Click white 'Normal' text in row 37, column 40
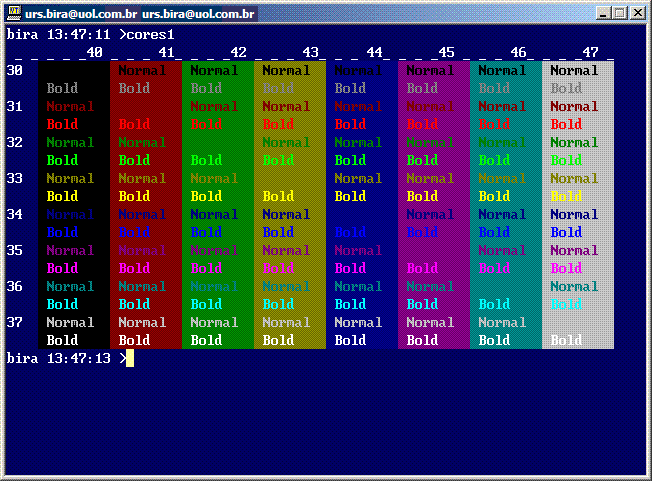Image resolution: width=654 pixels, height=481 pixels. [x=70, y=322]
